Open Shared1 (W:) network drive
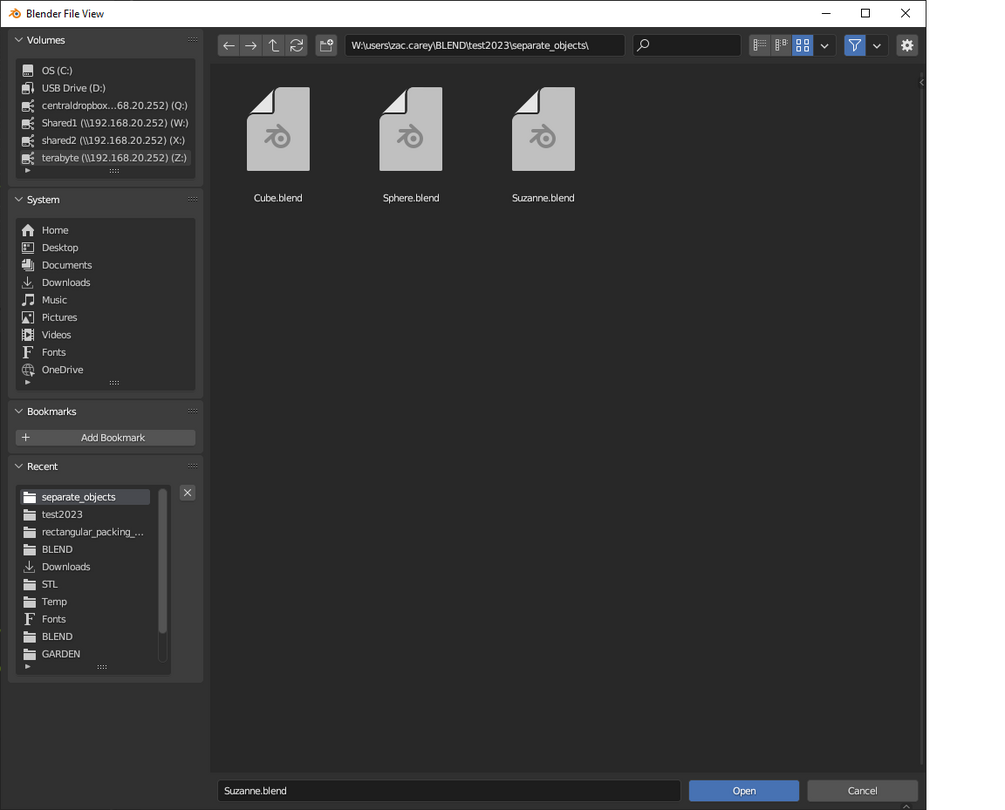Screen dimensions: 1005x810 coord(105,123)
